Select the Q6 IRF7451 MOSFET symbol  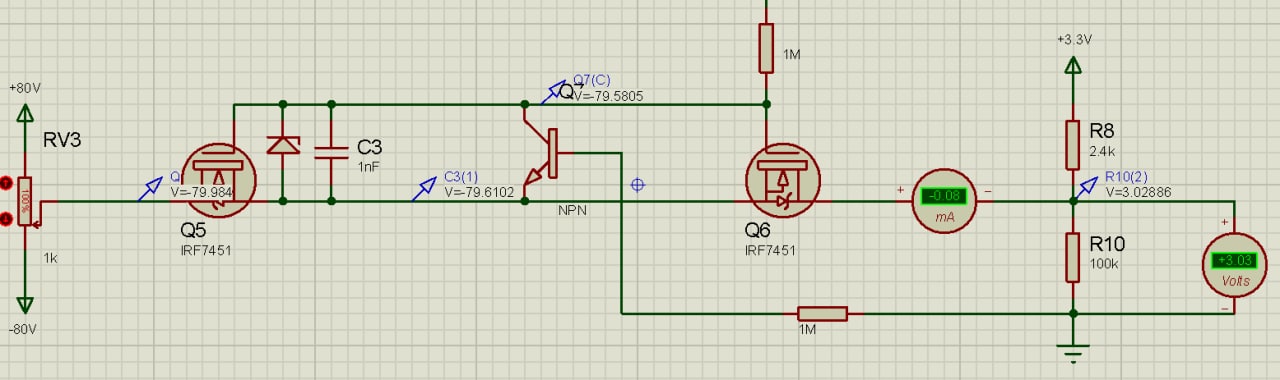[783, 181]
